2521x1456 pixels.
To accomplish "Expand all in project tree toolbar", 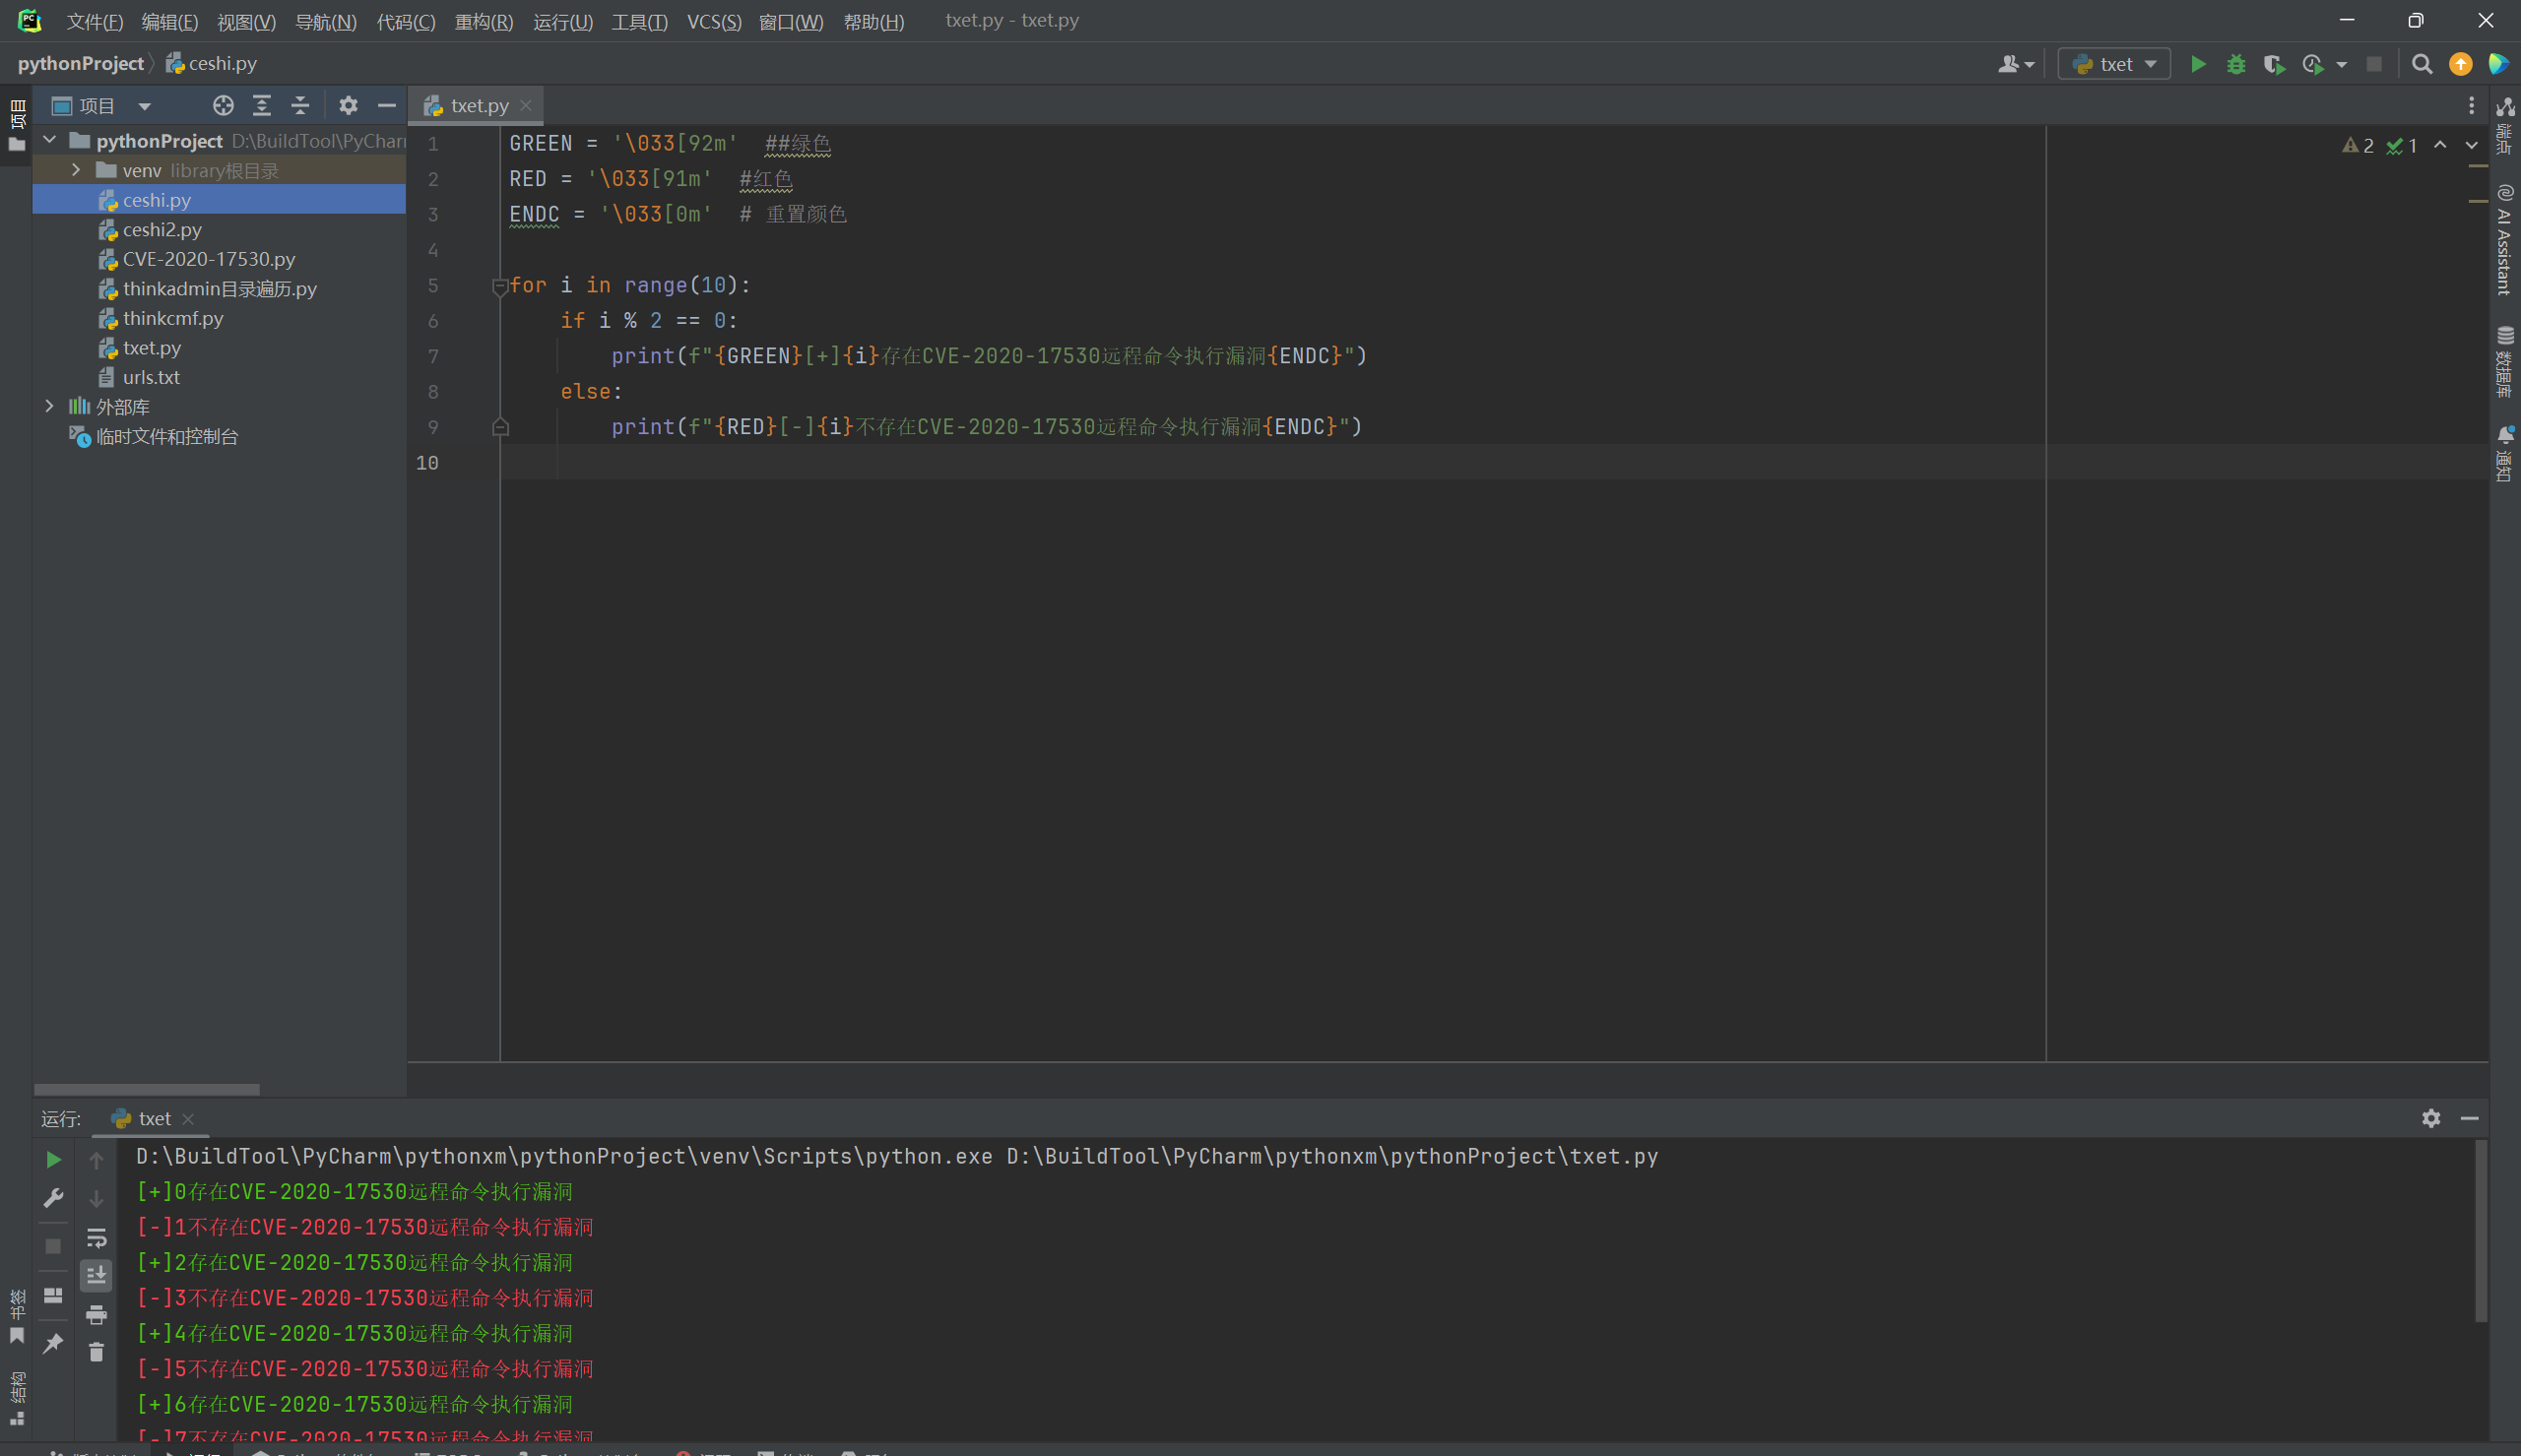I will (x=262, y=105).
